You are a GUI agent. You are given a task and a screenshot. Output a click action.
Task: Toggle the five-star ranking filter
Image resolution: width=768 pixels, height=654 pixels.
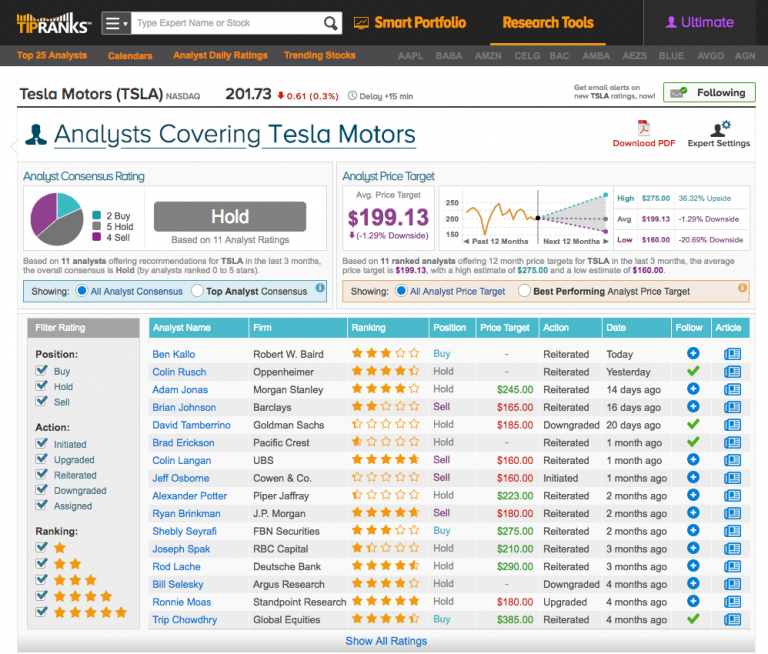[42, 611]
